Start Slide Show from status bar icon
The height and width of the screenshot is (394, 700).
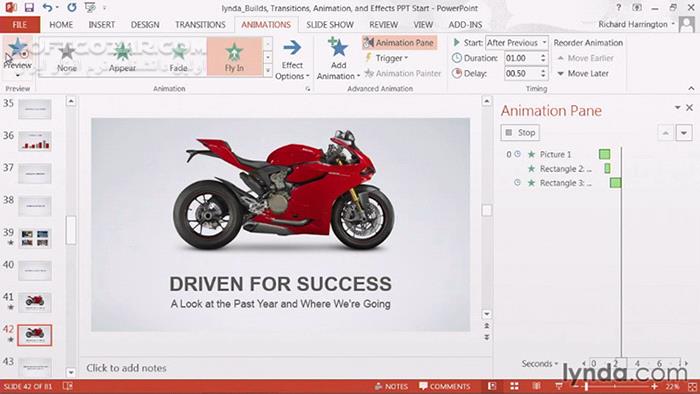point(558,386)
